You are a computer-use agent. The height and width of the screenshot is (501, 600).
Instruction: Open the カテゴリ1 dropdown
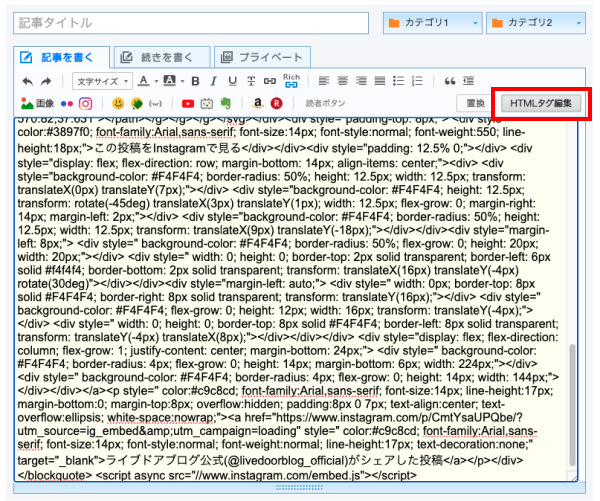(x=432, y=23)
